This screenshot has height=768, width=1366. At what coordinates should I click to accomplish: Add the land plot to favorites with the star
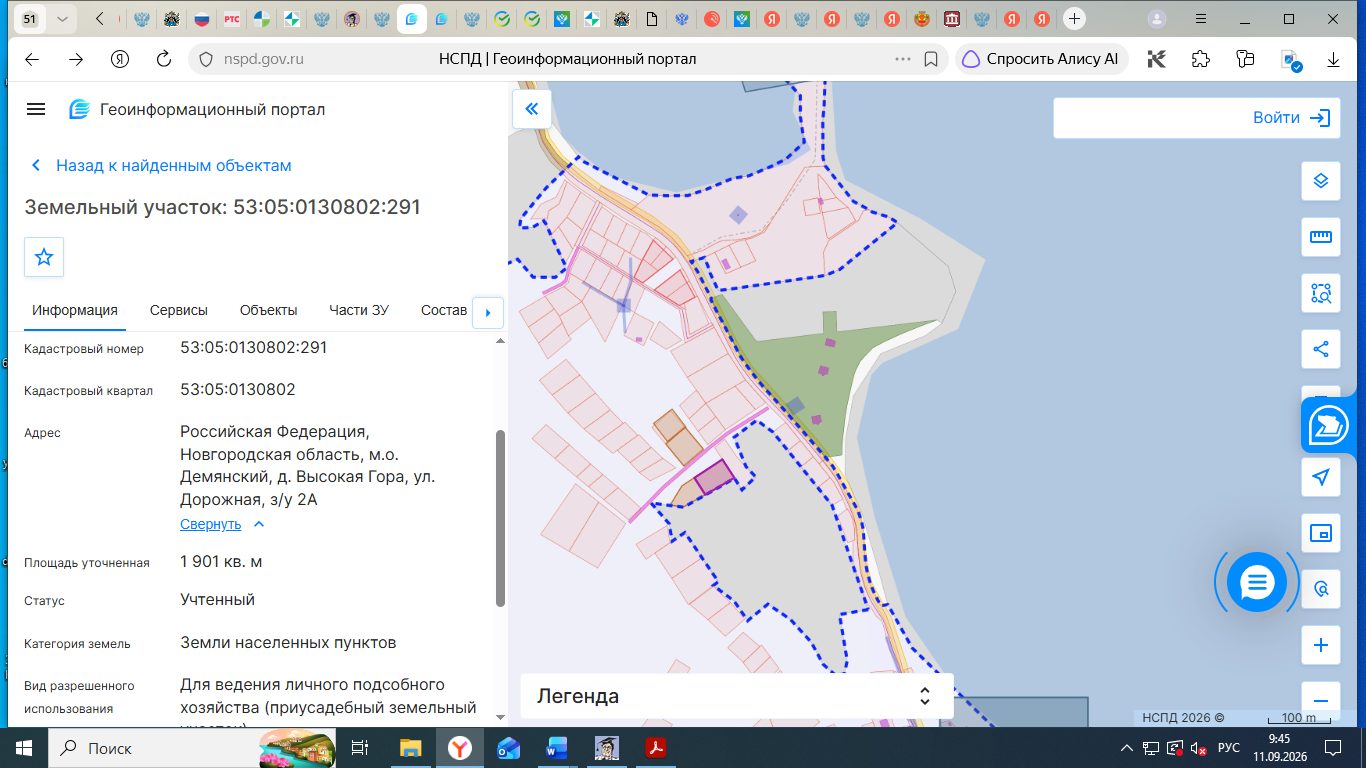[x=44, y=257]
